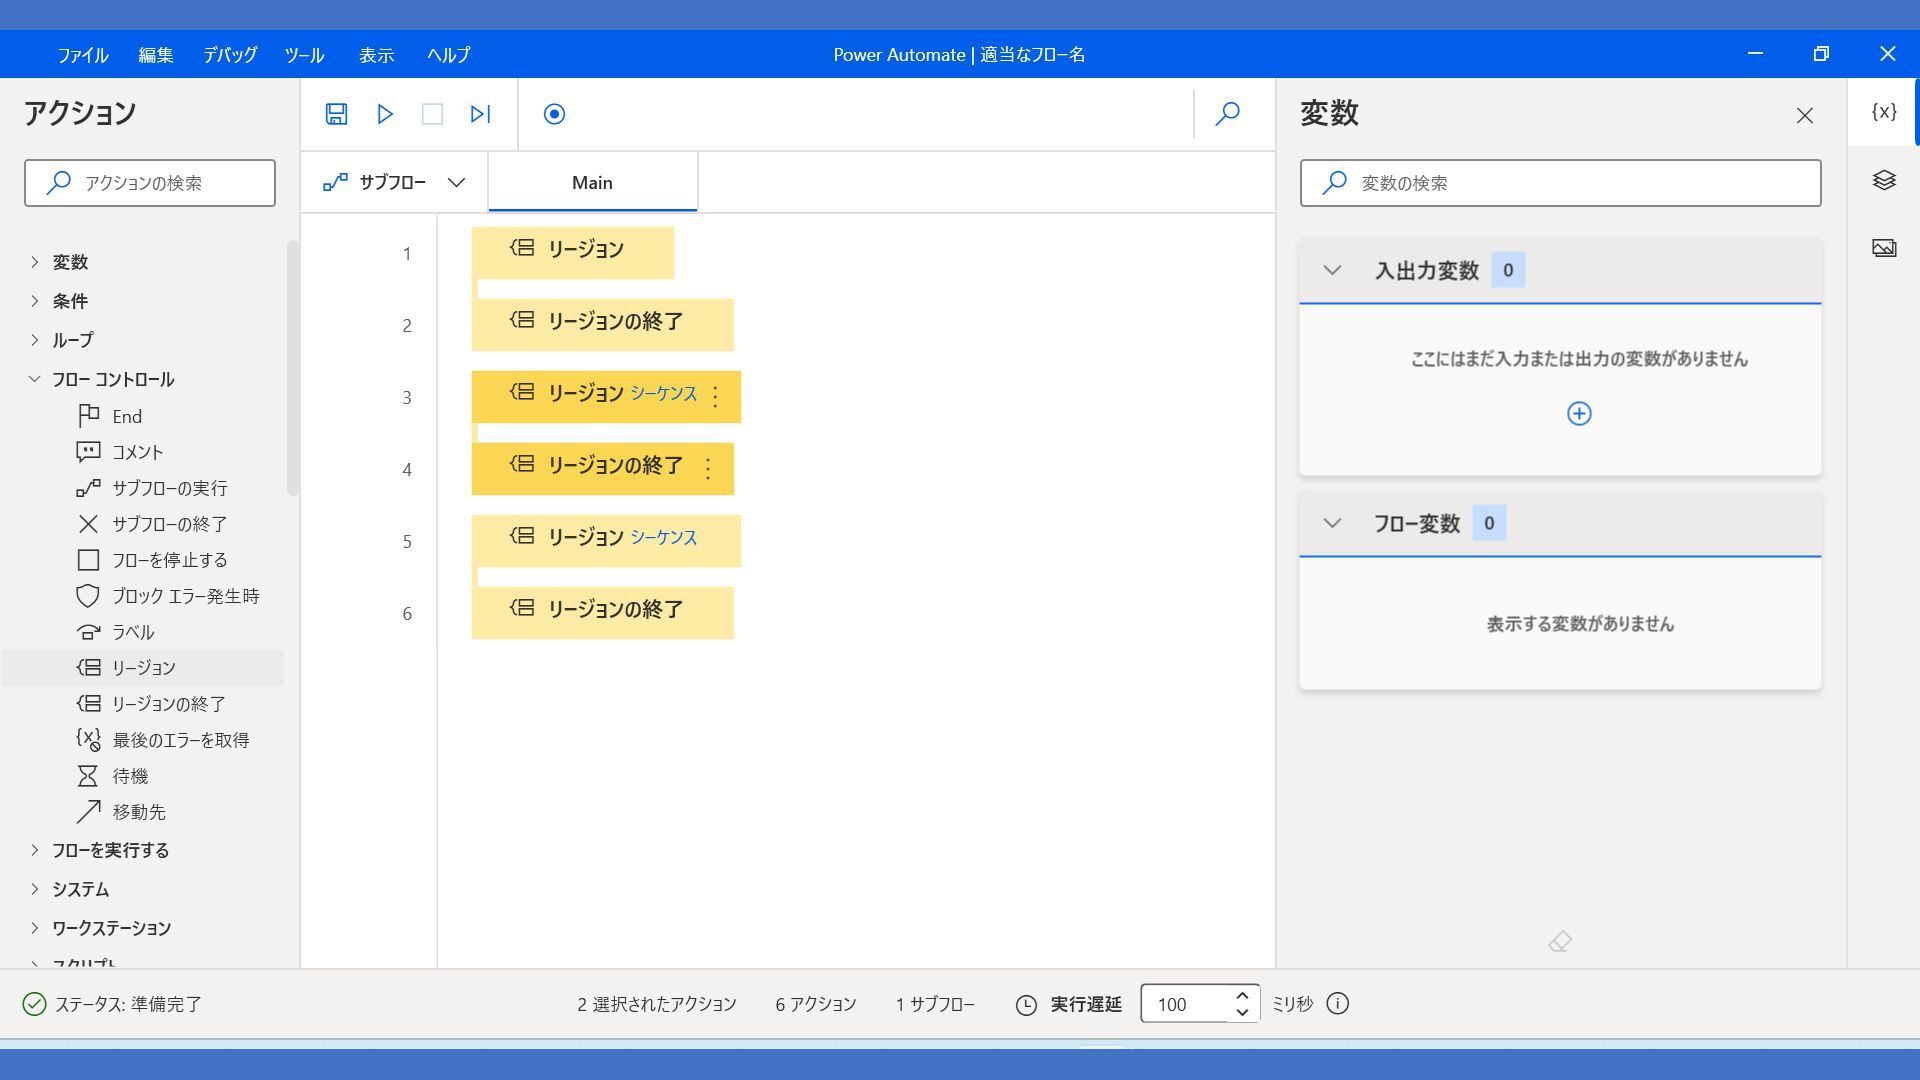Open more options on line 3 リージョン
The image size is (1920, 1080).
point(715,397)
